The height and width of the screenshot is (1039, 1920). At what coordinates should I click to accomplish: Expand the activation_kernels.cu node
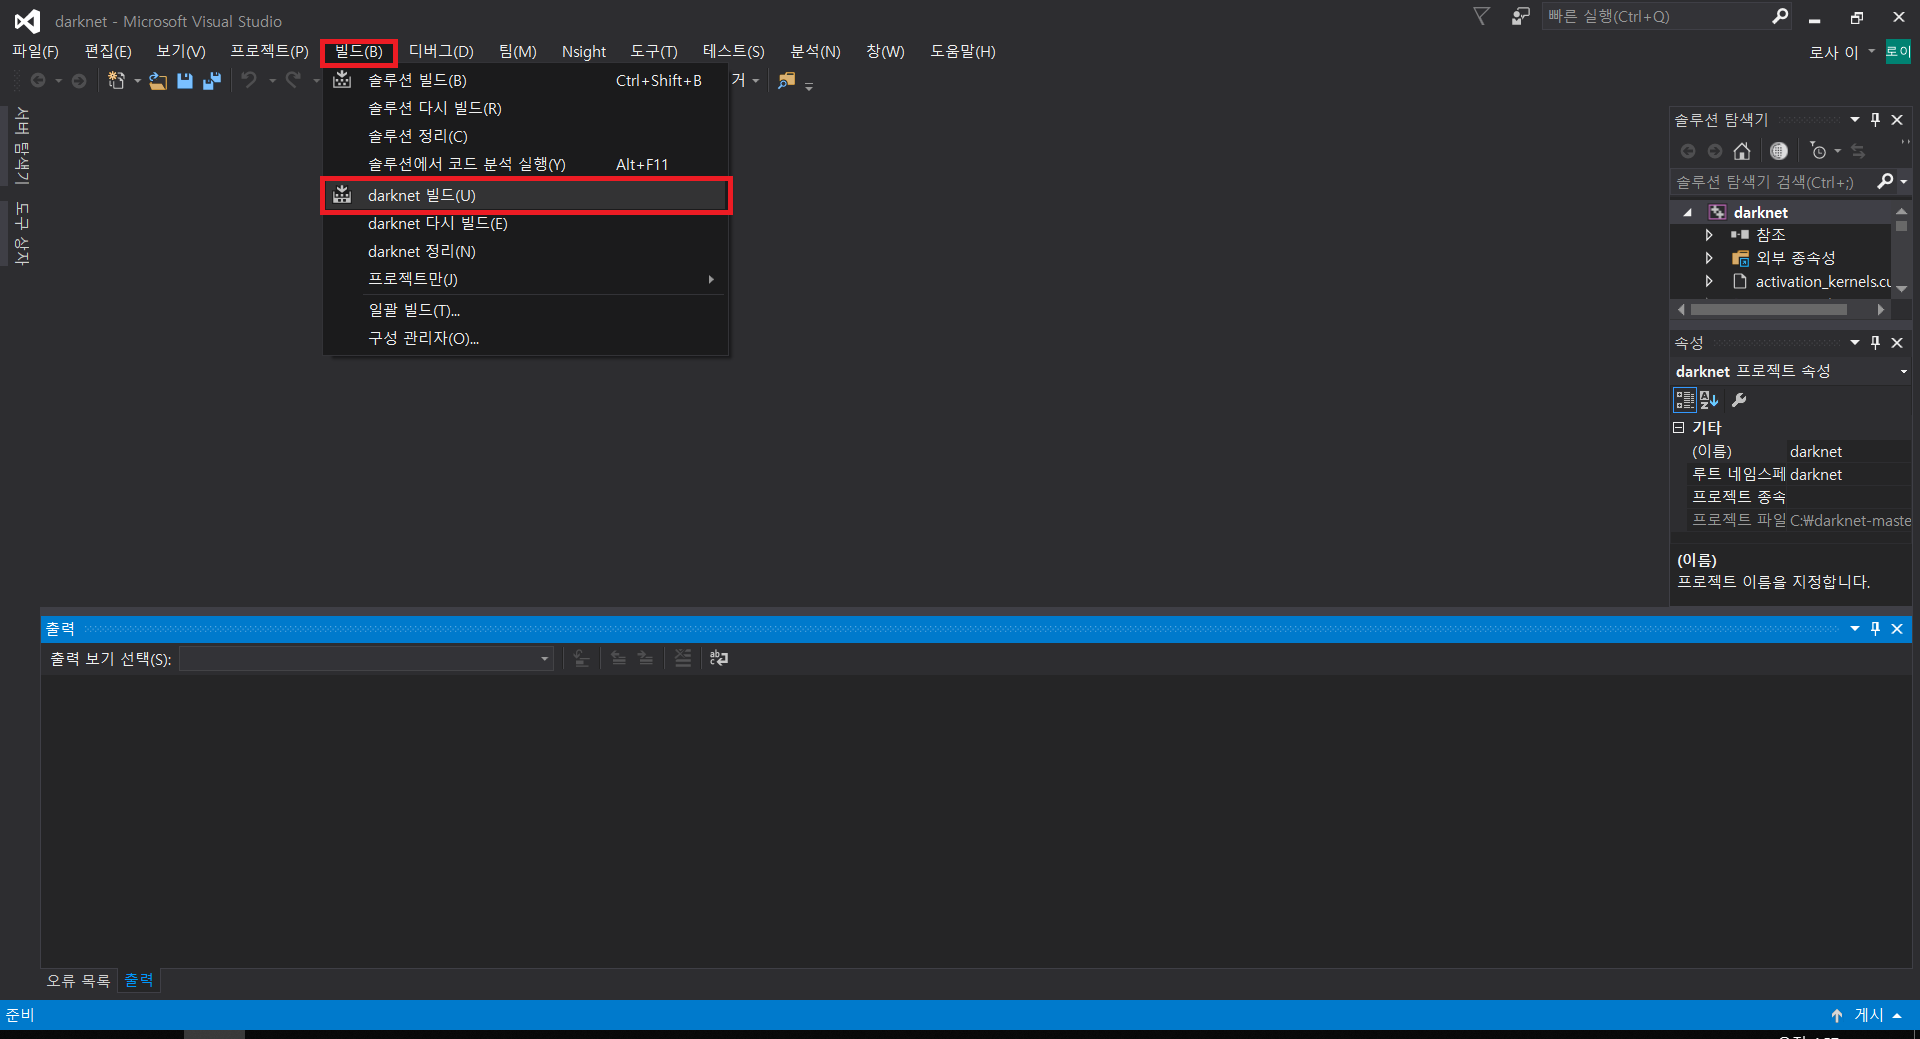pyautogui.click(x=1709, y=282)
